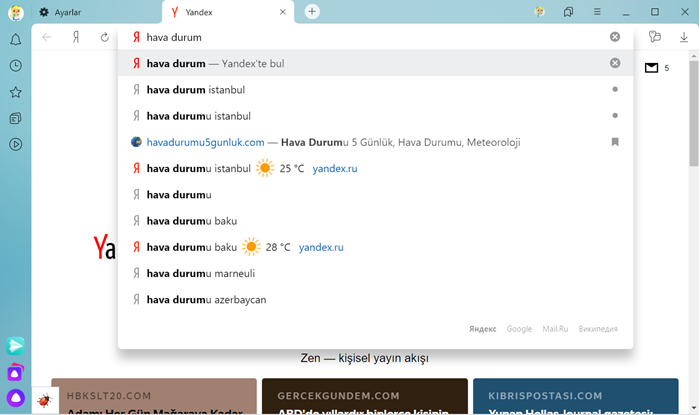Switch search engine to Яндекс
Image resolution: width=700 pixels, height=415 pixels.
click(x=483, y=329)
